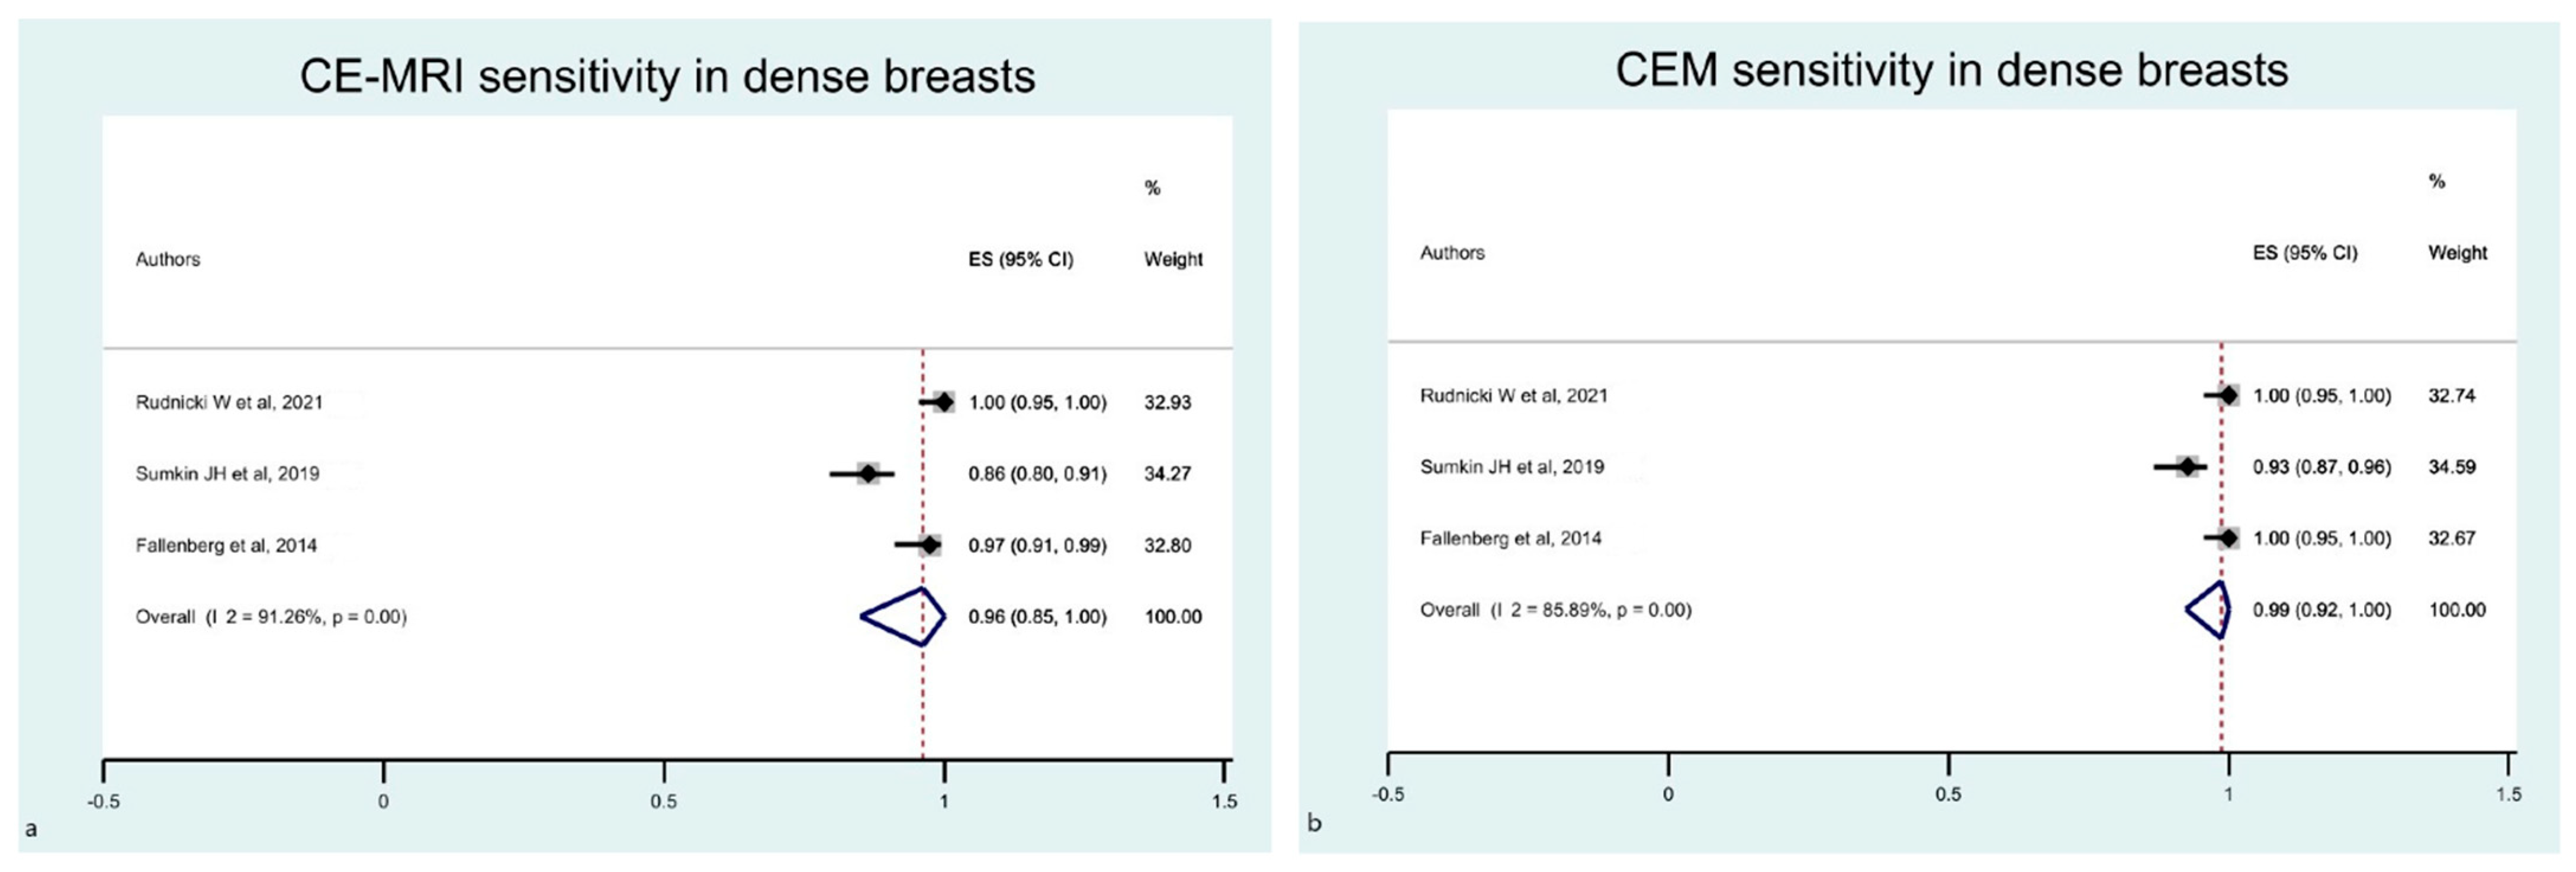The height and width of the screenshot is (872, 2576).
Task: Click the weight value 34.59
Action: [2451, 467]
